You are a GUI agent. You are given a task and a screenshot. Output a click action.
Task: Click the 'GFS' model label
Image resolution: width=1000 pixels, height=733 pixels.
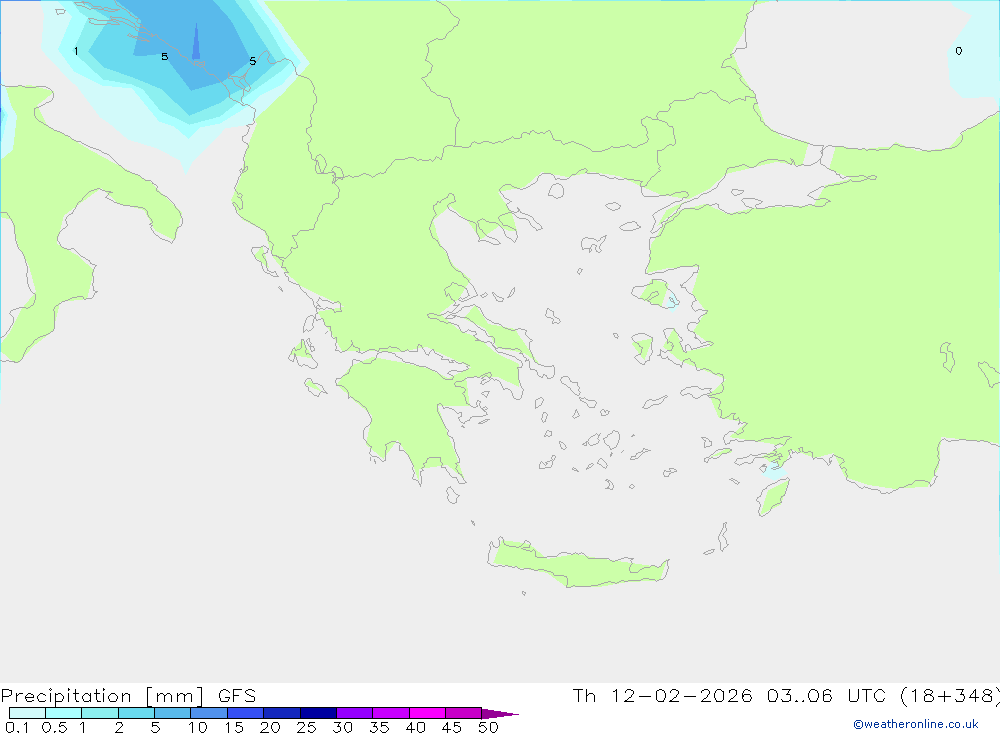point(237,695)
